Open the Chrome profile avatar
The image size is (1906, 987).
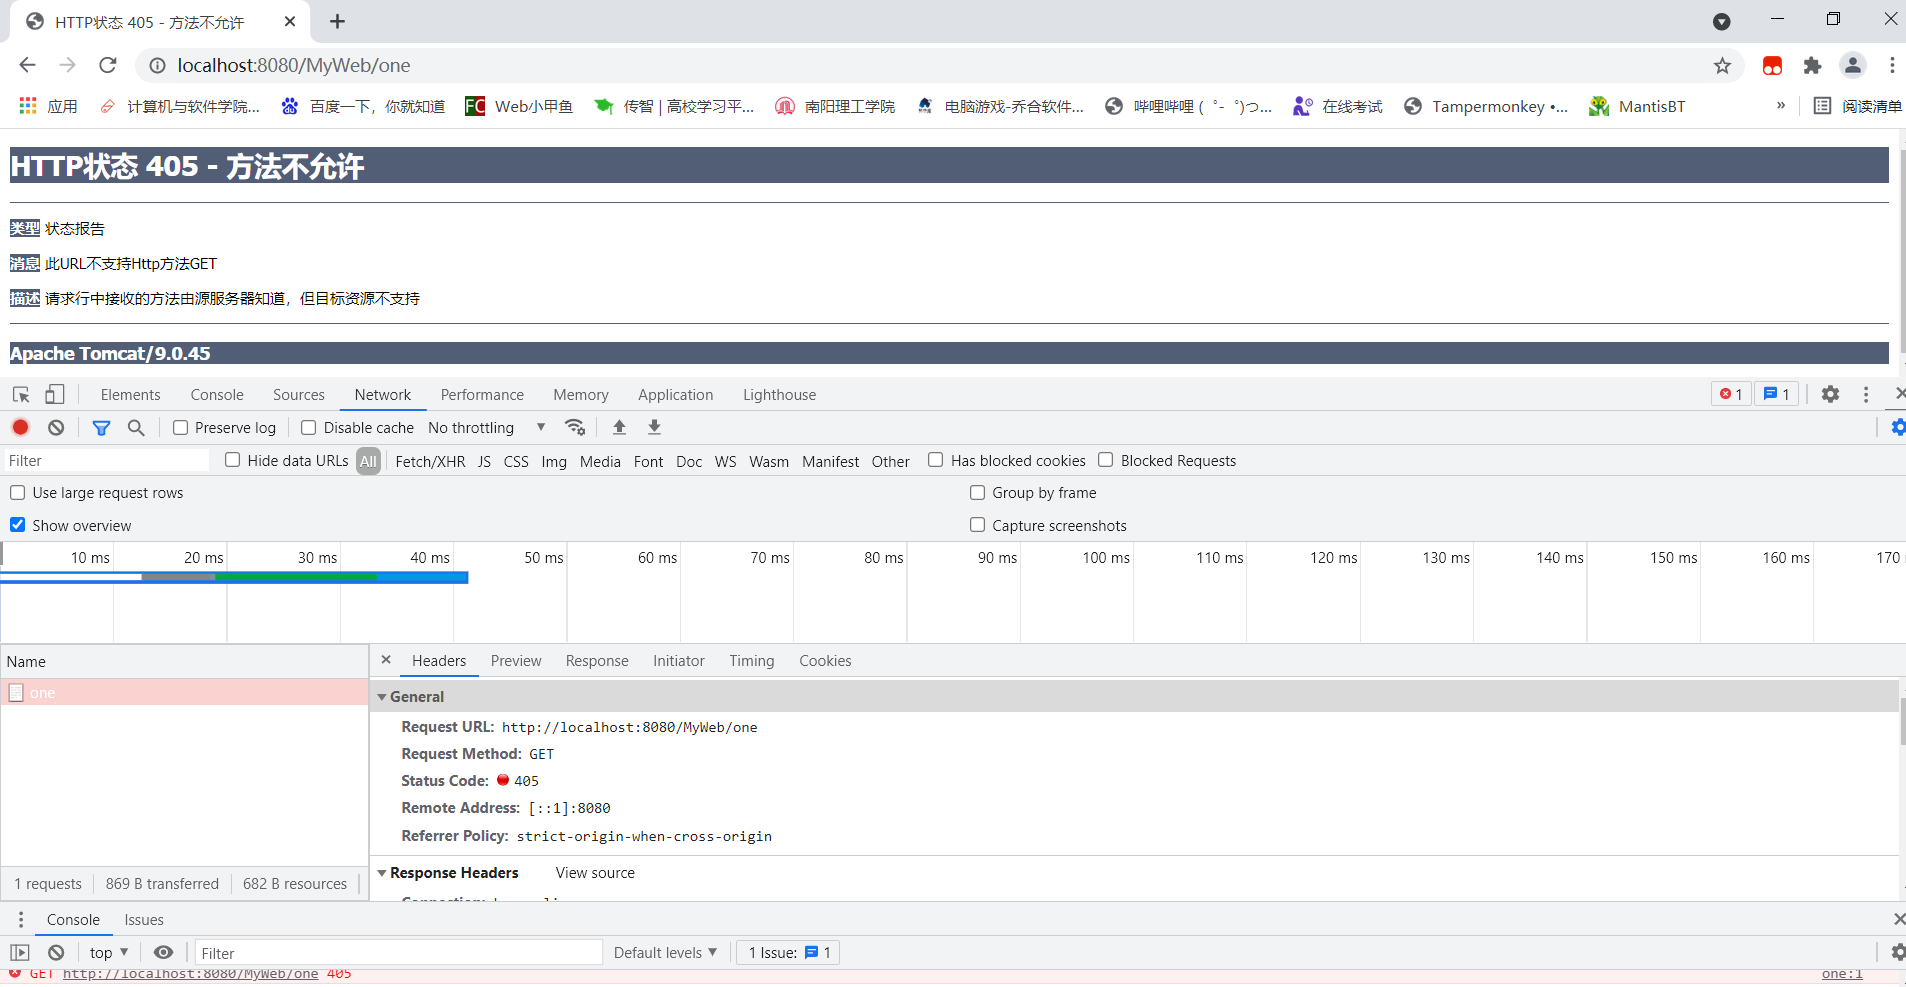pyautogui.click(x=1853, y=65)
